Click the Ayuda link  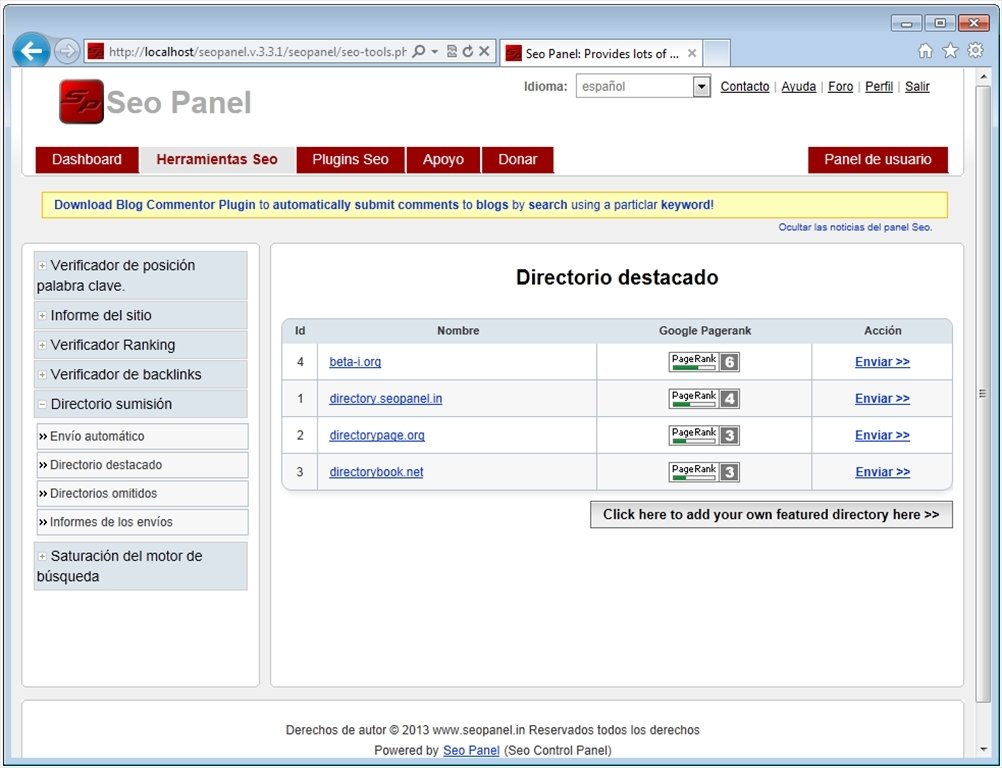(x=799, y=86)
